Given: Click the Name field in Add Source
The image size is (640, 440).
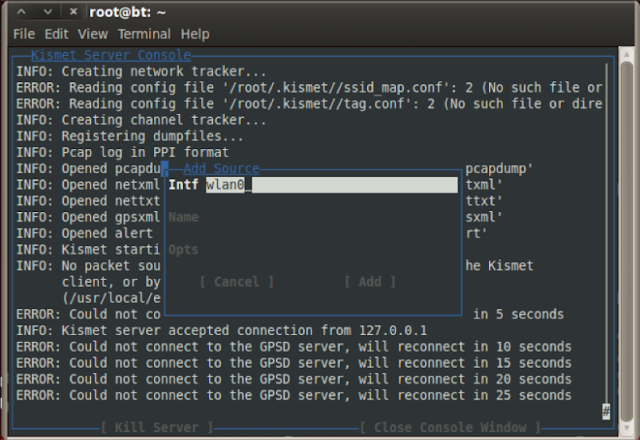Looking at the screenshot, I should [313, 217].
